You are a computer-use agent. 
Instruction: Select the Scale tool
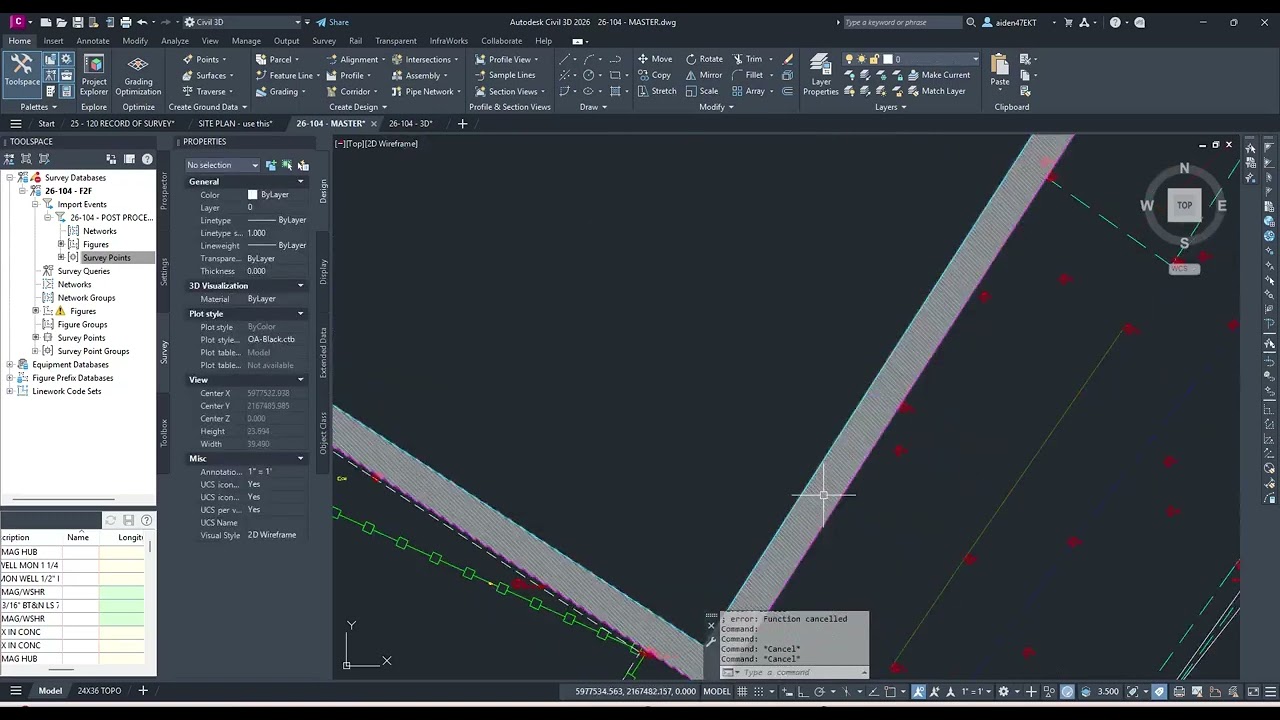[x=701, y=91]
